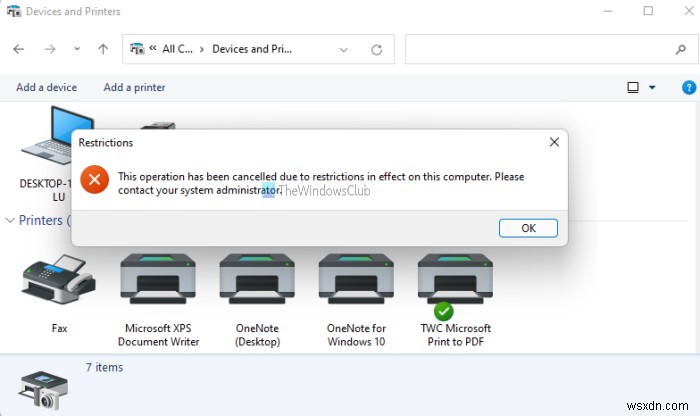Minimize the Devices and Printers window
This screenshot has width=700, height=416.
608,11
